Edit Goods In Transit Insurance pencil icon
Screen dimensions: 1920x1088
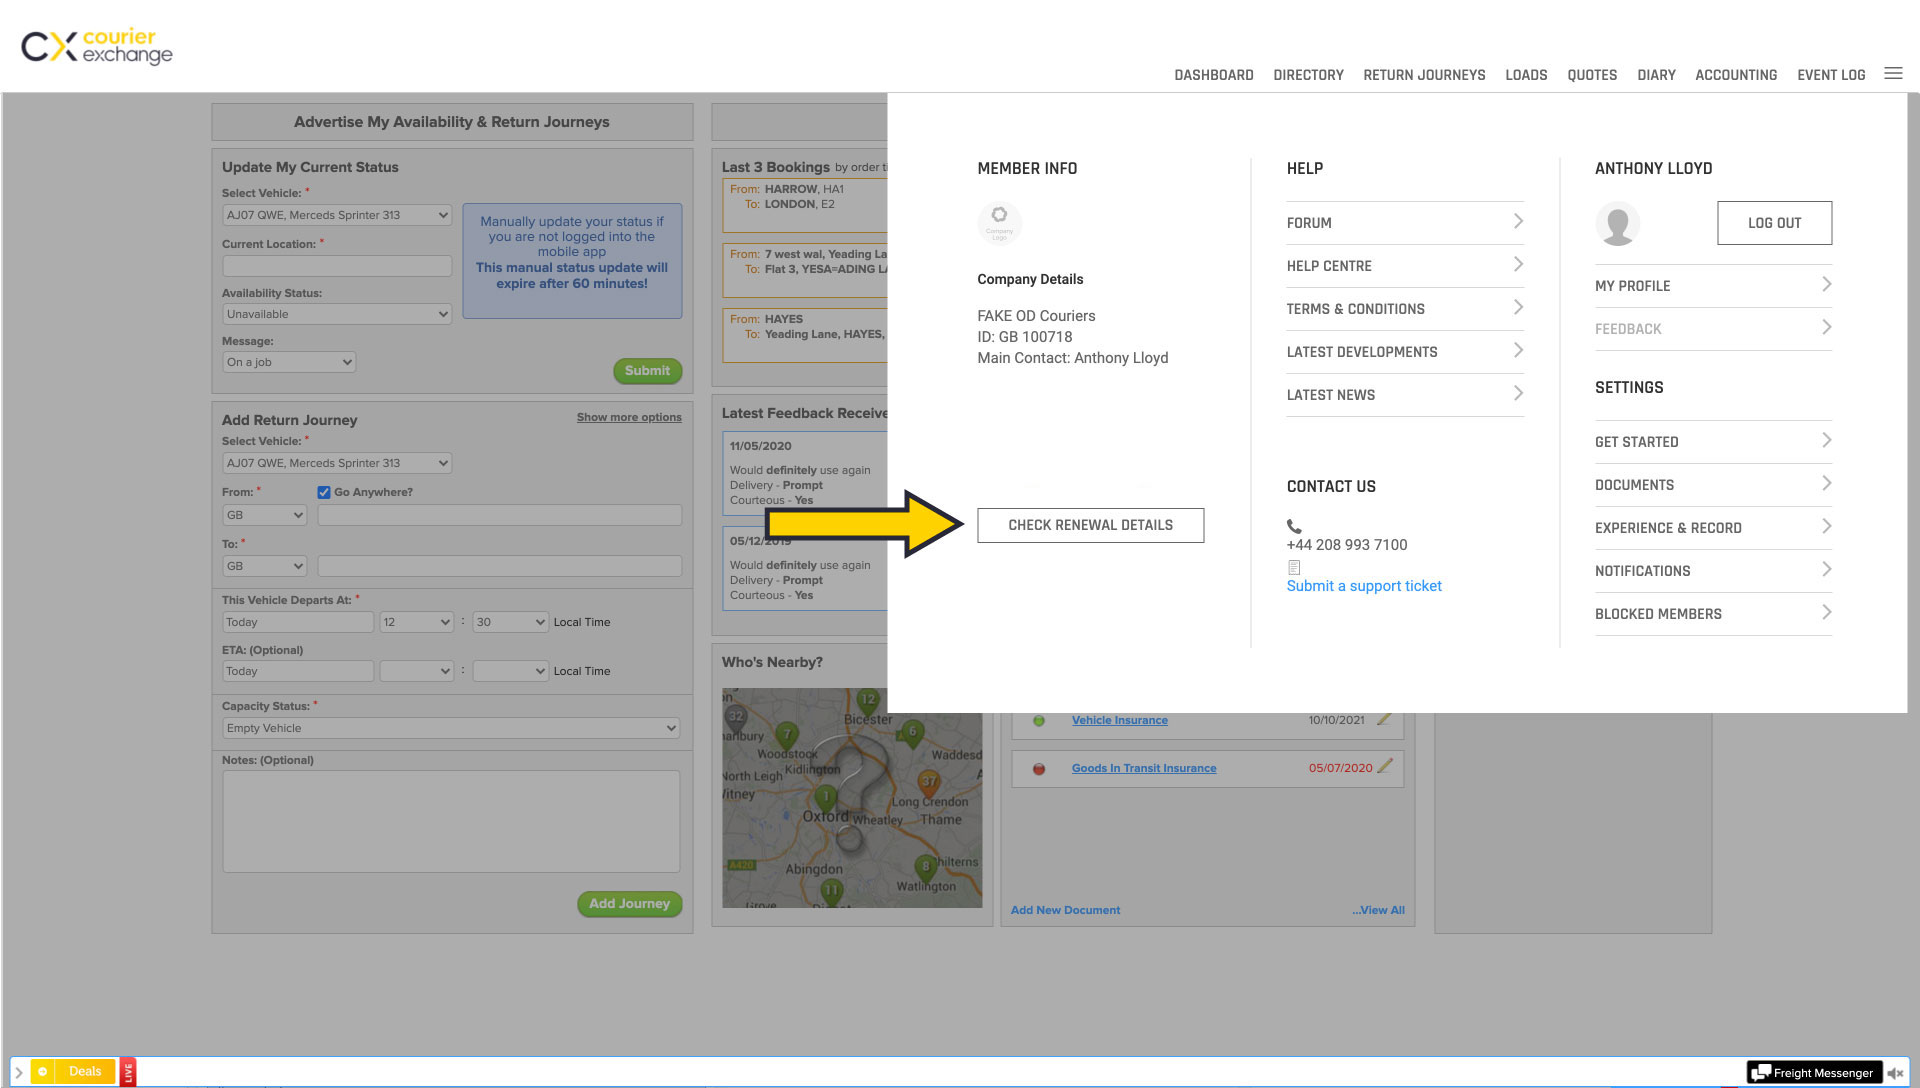click(1385, 767)
